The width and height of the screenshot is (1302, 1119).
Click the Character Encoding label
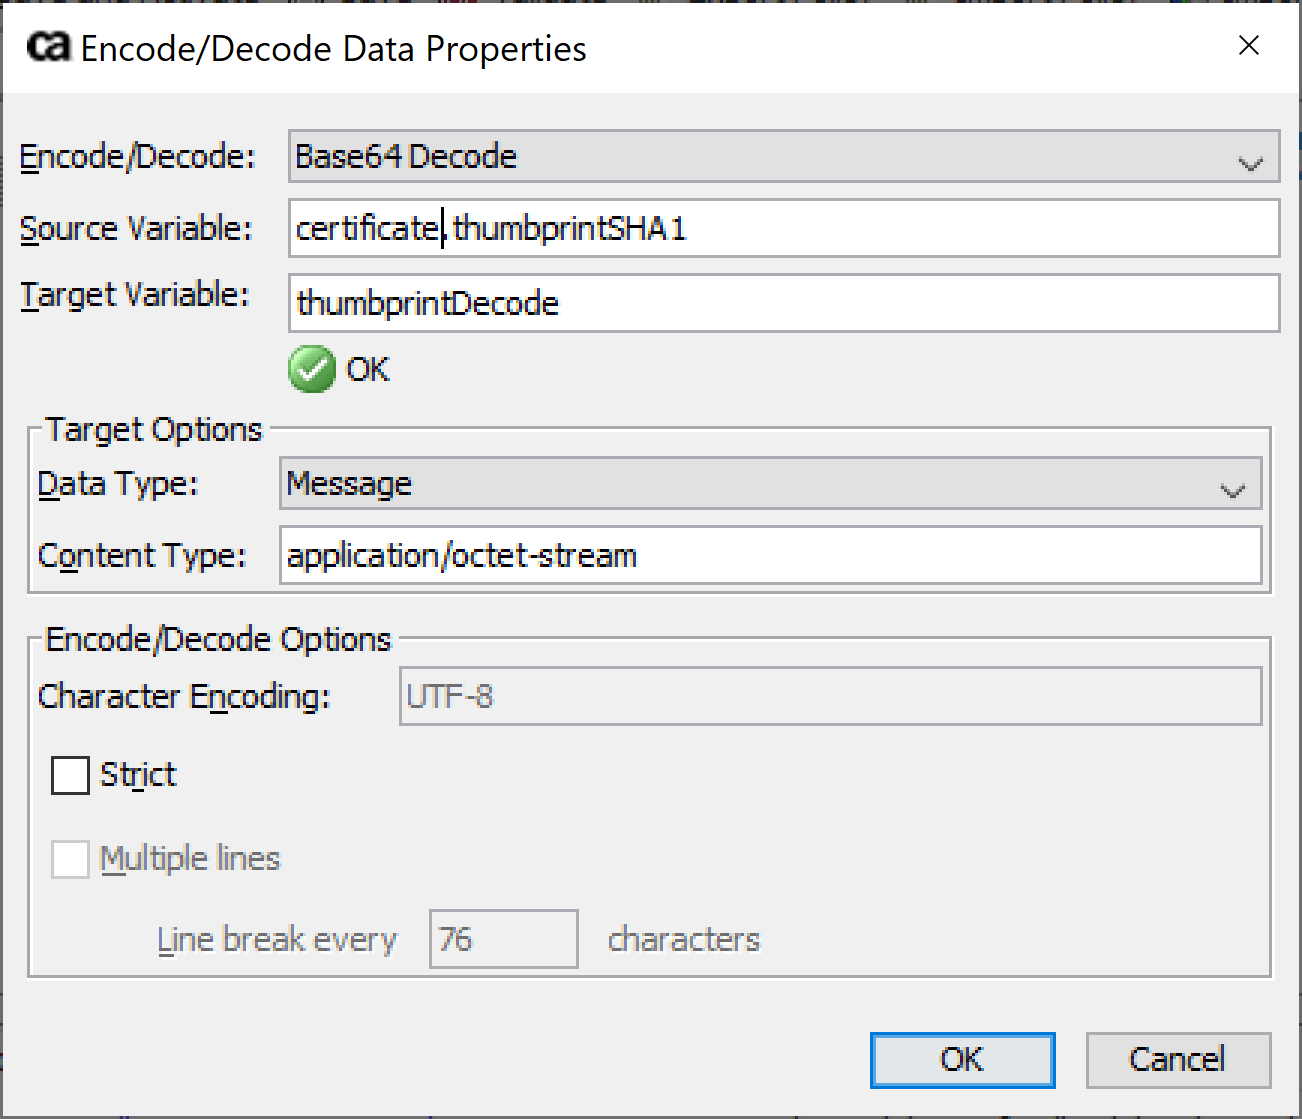click(x=184, y=697)
